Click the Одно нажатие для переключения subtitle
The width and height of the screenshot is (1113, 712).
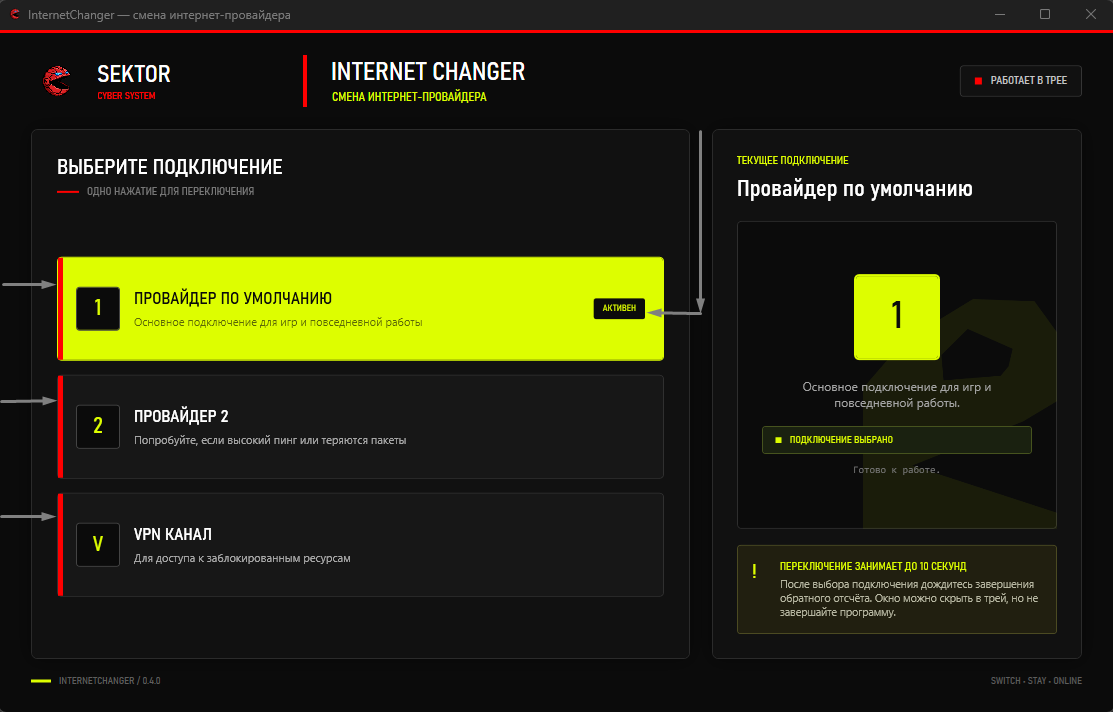pos(170,191)
